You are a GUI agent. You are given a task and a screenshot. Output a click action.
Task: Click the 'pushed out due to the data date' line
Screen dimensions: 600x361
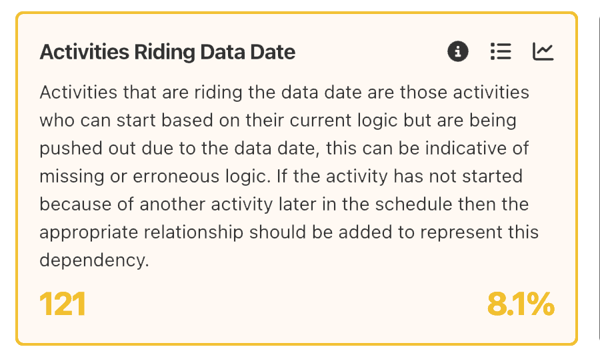click(179, 149)
